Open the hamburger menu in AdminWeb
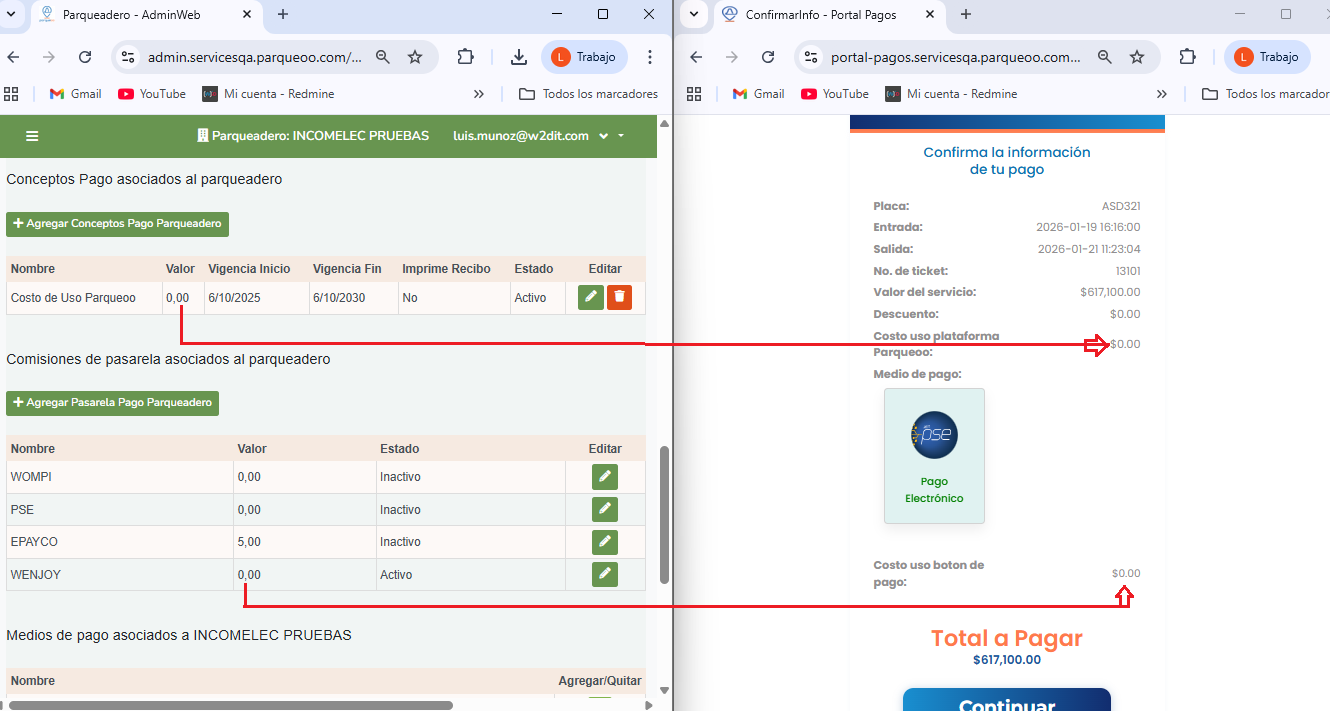Screen dimensions: 1330x711 click(32, 136)
